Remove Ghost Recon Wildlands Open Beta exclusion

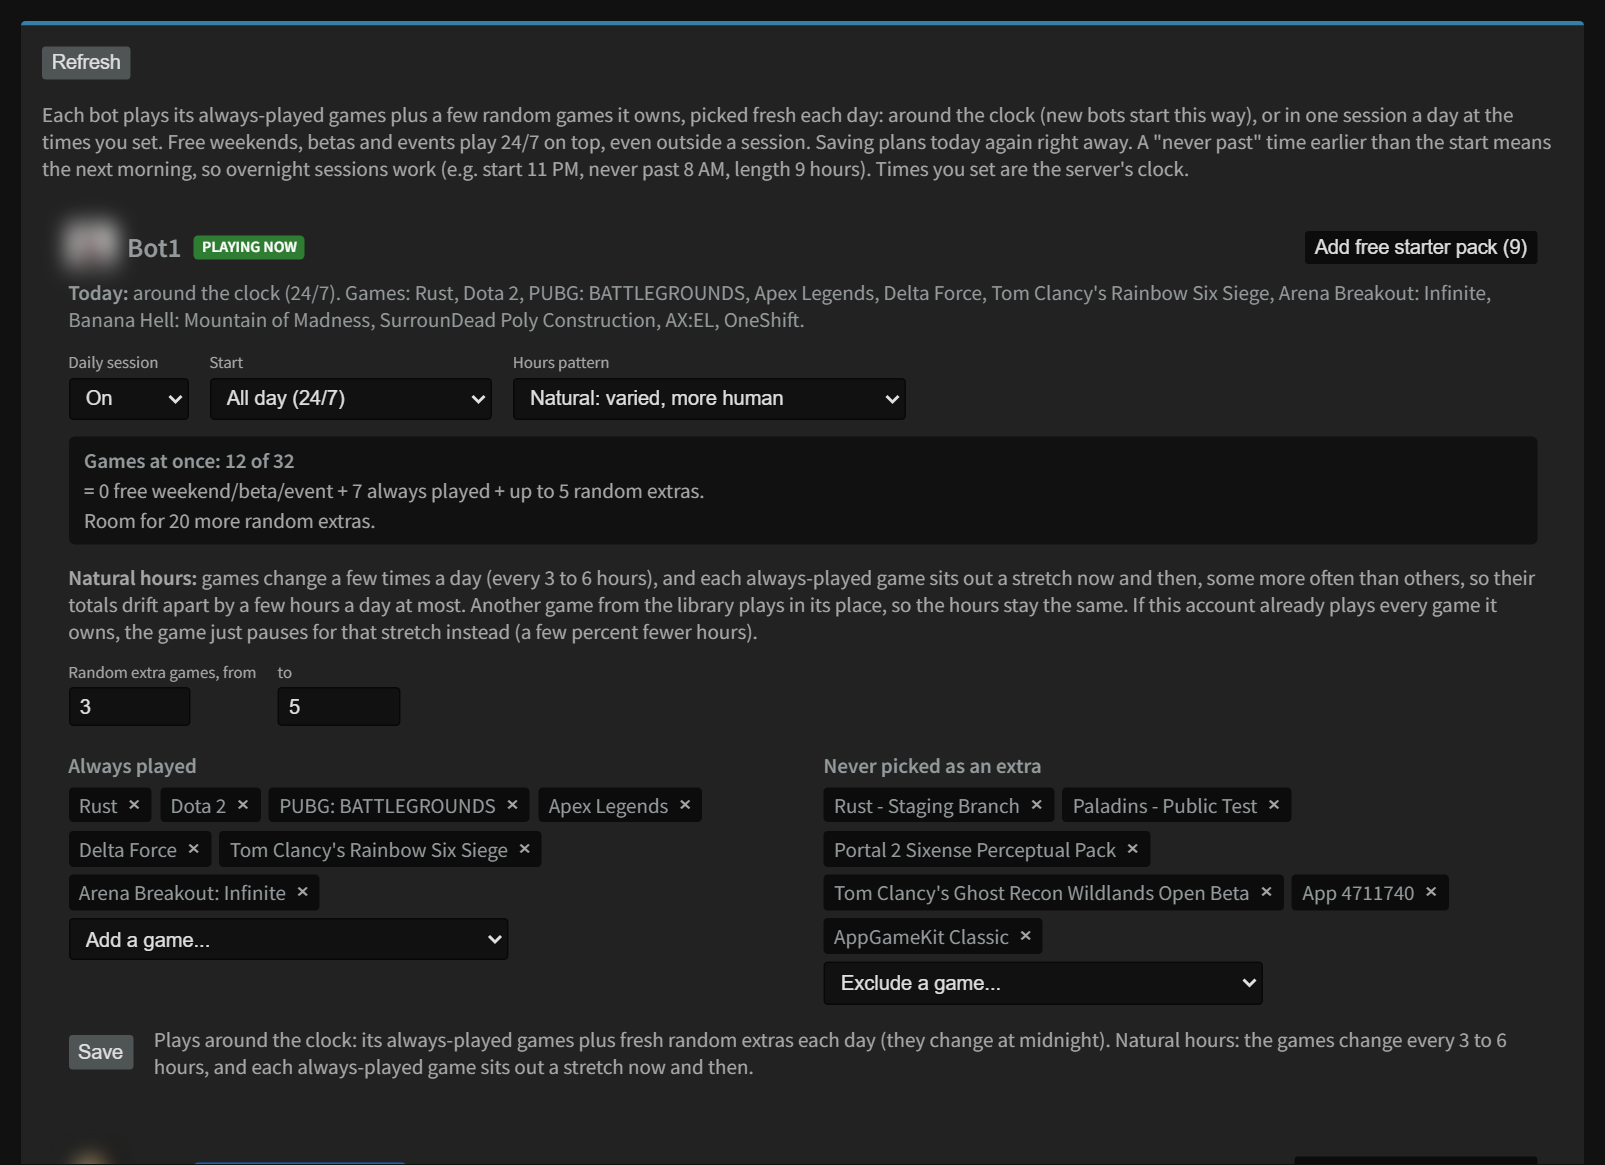1266,892
